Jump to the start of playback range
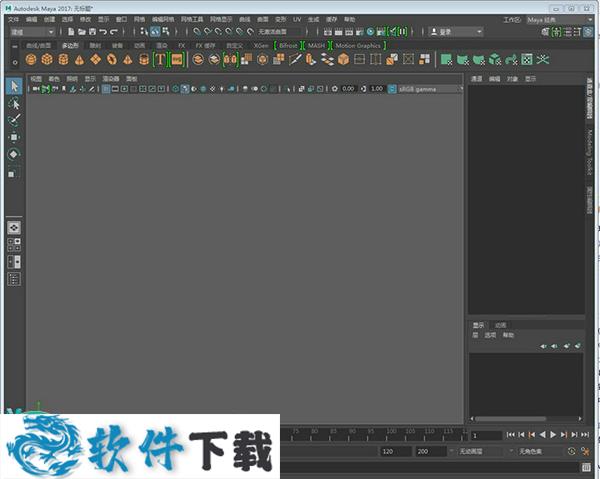Image resolution: width=600 pixels, height=479 pixels. [x=511, y=435]
